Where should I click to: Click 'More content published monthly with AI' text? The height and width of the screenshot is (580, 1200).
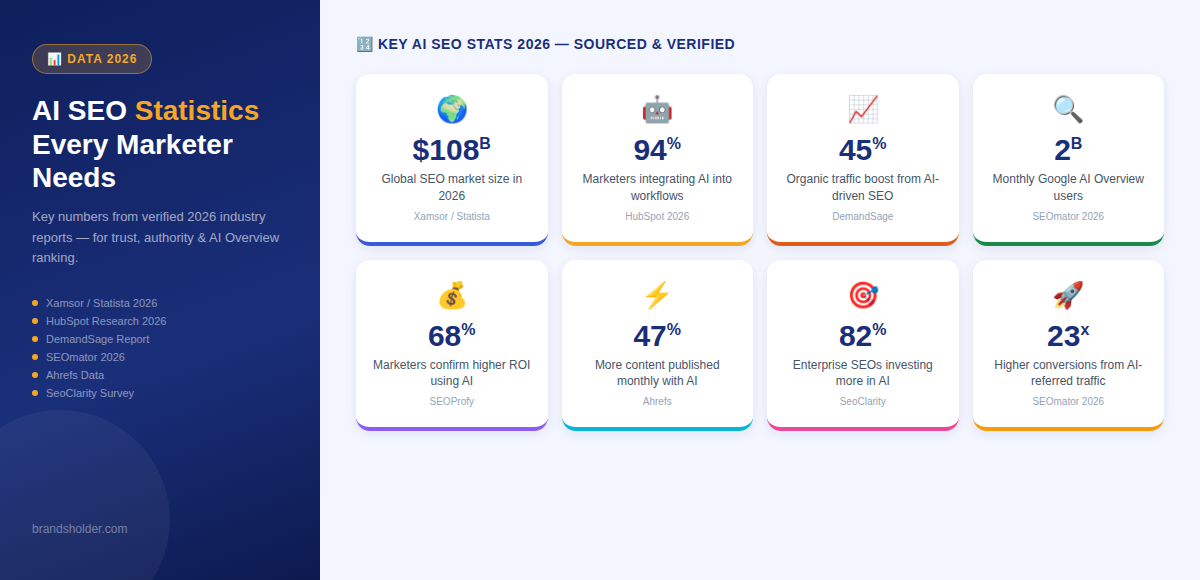[657, 373]
